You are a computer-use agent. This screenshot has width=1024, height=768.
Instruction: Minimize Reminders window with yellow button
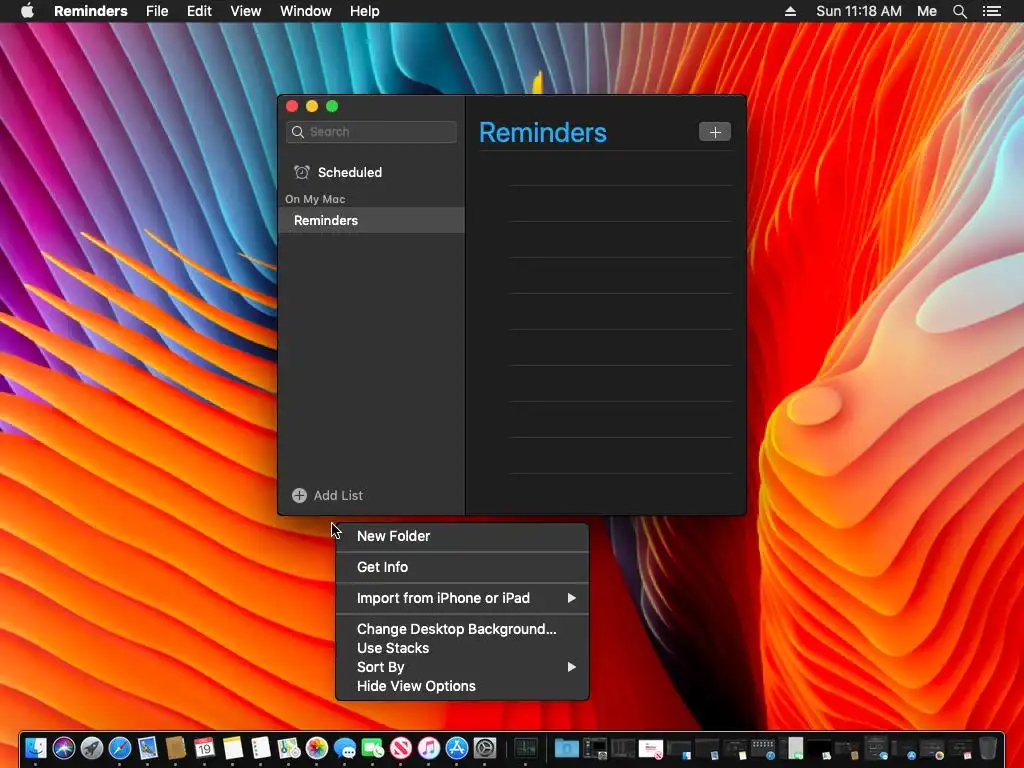point(312,106)
